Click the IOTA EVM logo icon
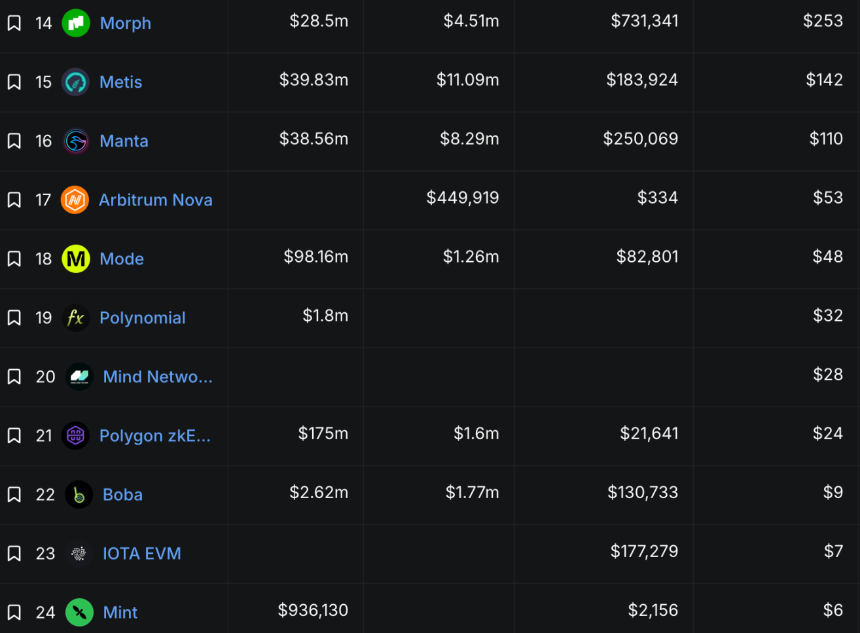Screen dimensions: 860x633 point(79,553)
